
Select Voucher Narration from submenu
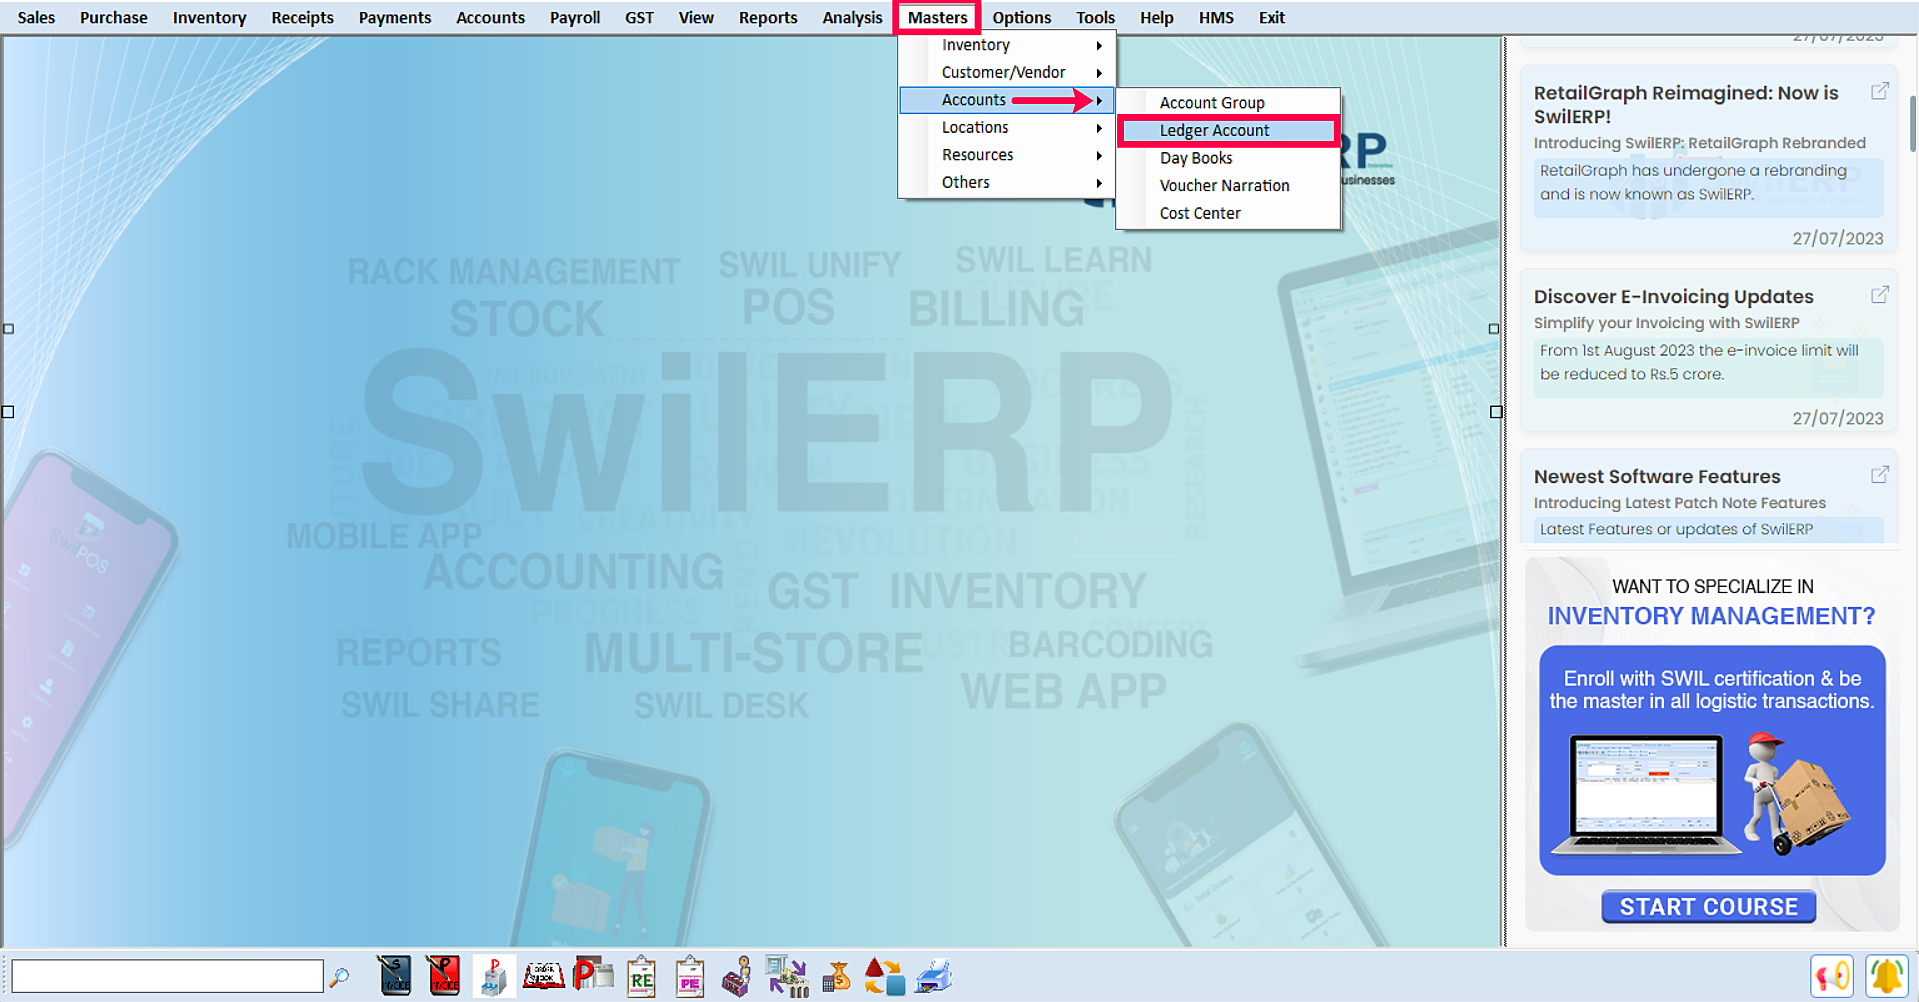[x=1228, y=185]
